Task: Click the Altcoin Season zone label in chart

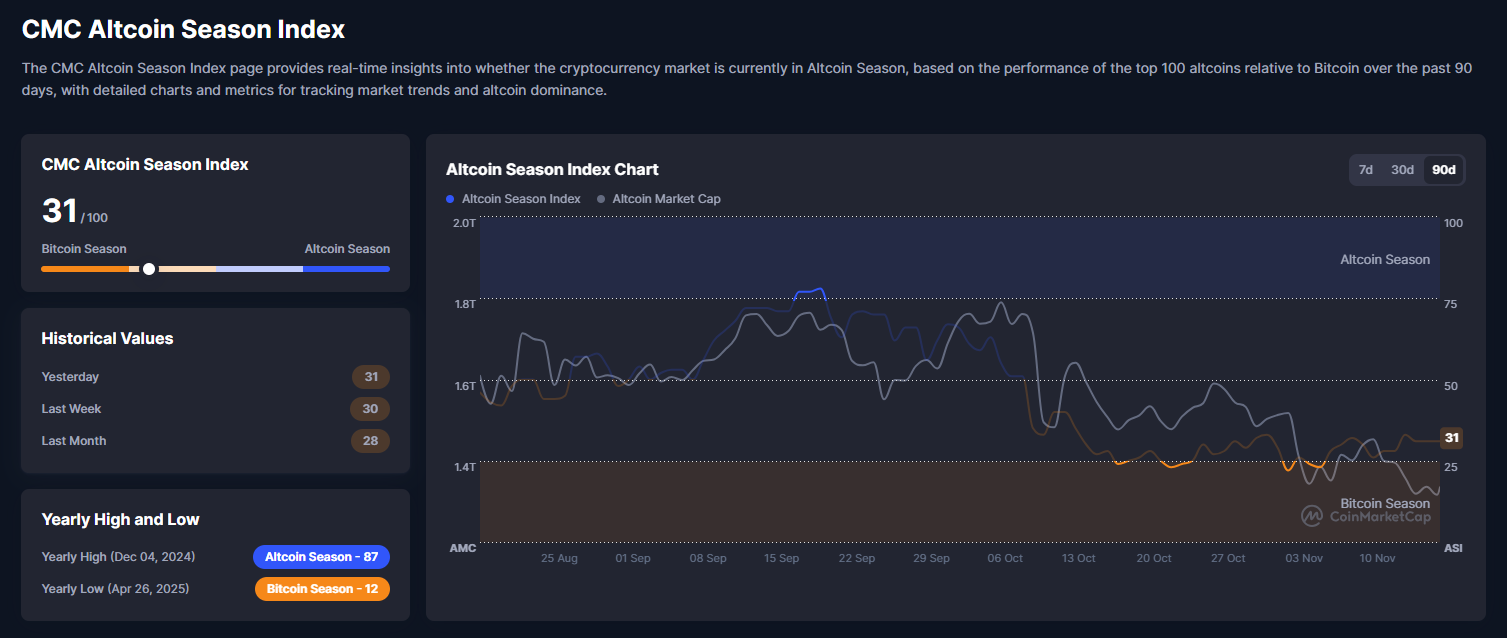Action: 1384,260
